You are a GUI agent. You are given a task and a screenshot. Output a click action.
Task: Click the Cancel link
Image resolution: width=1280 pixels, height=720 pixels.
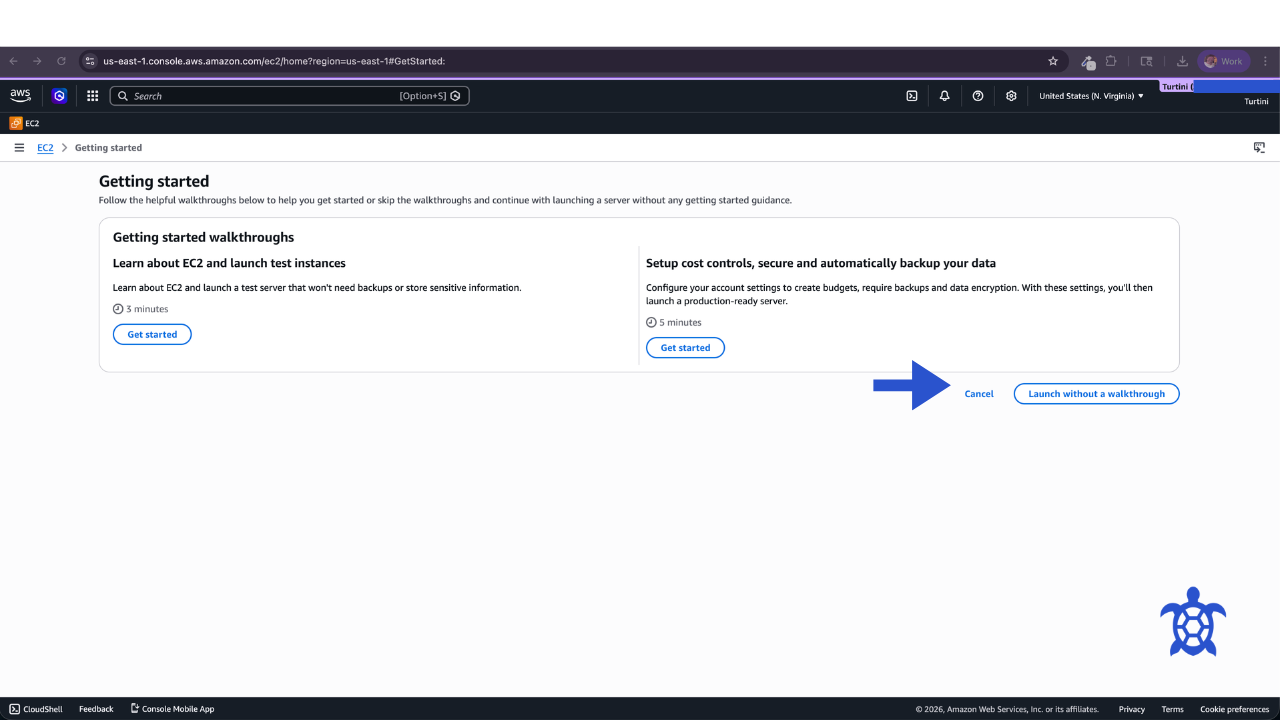pos(979,394)
